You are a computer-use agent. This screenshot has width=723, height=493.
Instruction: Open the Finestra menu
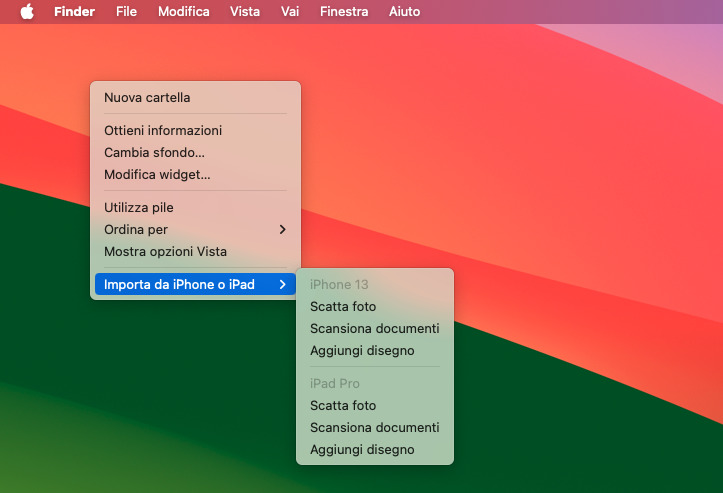coord(344,12)
